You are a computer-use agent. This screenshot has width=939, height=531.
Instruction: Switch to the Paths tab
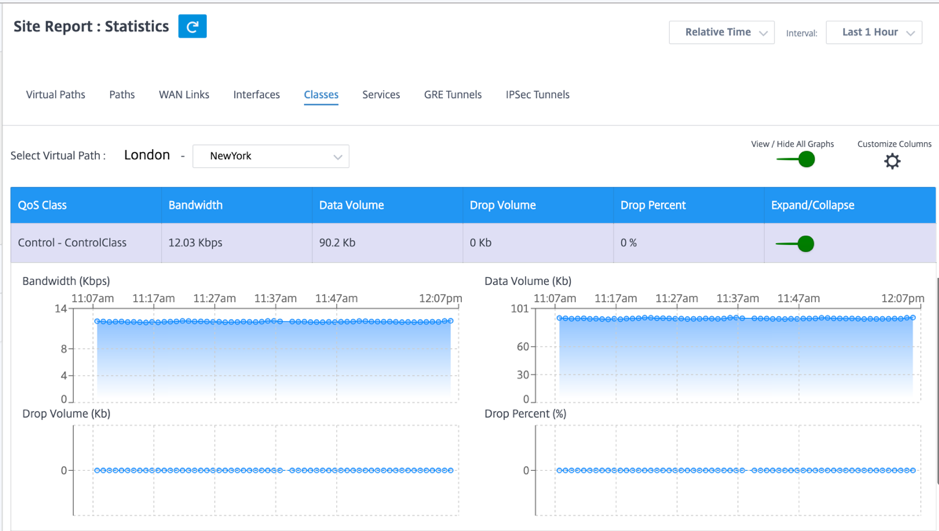[122, 95]
